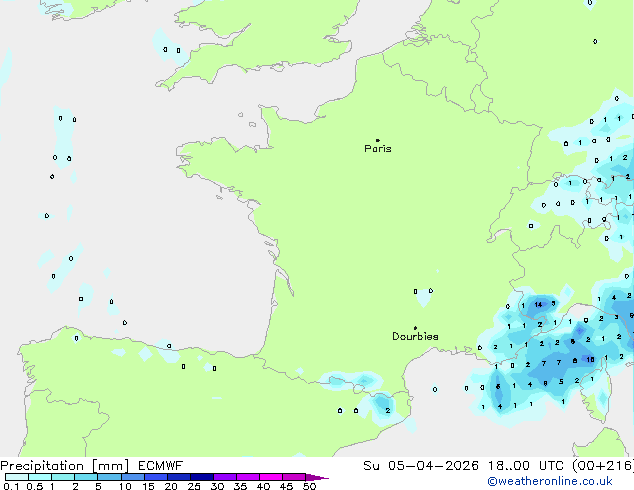The image size is (634, 490).
Task: Click the 14 mm precipitation value
Action: coord(538,304)
